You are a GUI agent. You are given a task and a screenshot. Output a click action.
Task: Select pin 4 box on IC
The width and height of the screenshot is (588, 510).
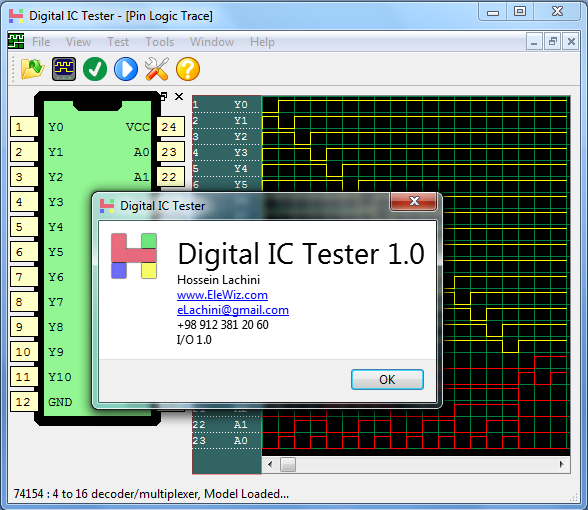(x=24, y=202)
